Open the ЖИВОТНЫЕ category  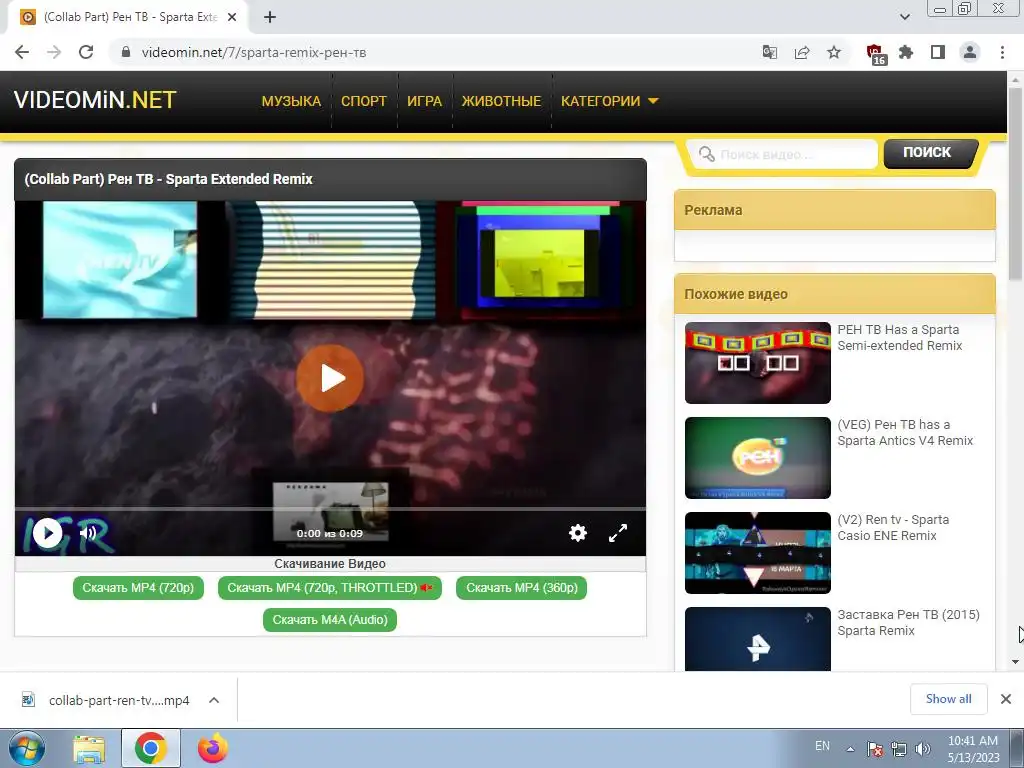click(502, 101)
